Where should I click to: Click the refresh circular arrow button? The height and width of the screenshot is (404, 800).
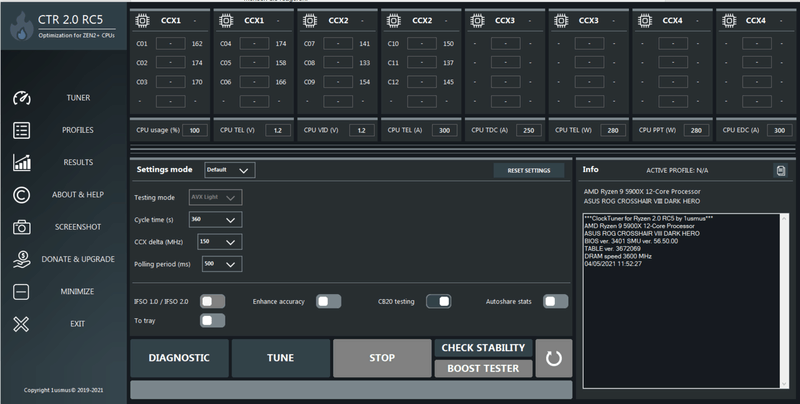[x=553, y=358]
